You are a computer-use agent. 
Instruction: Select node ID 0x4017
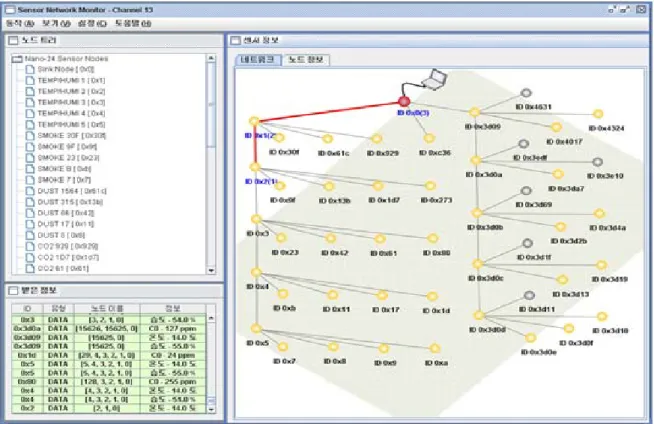click(556, 127)
